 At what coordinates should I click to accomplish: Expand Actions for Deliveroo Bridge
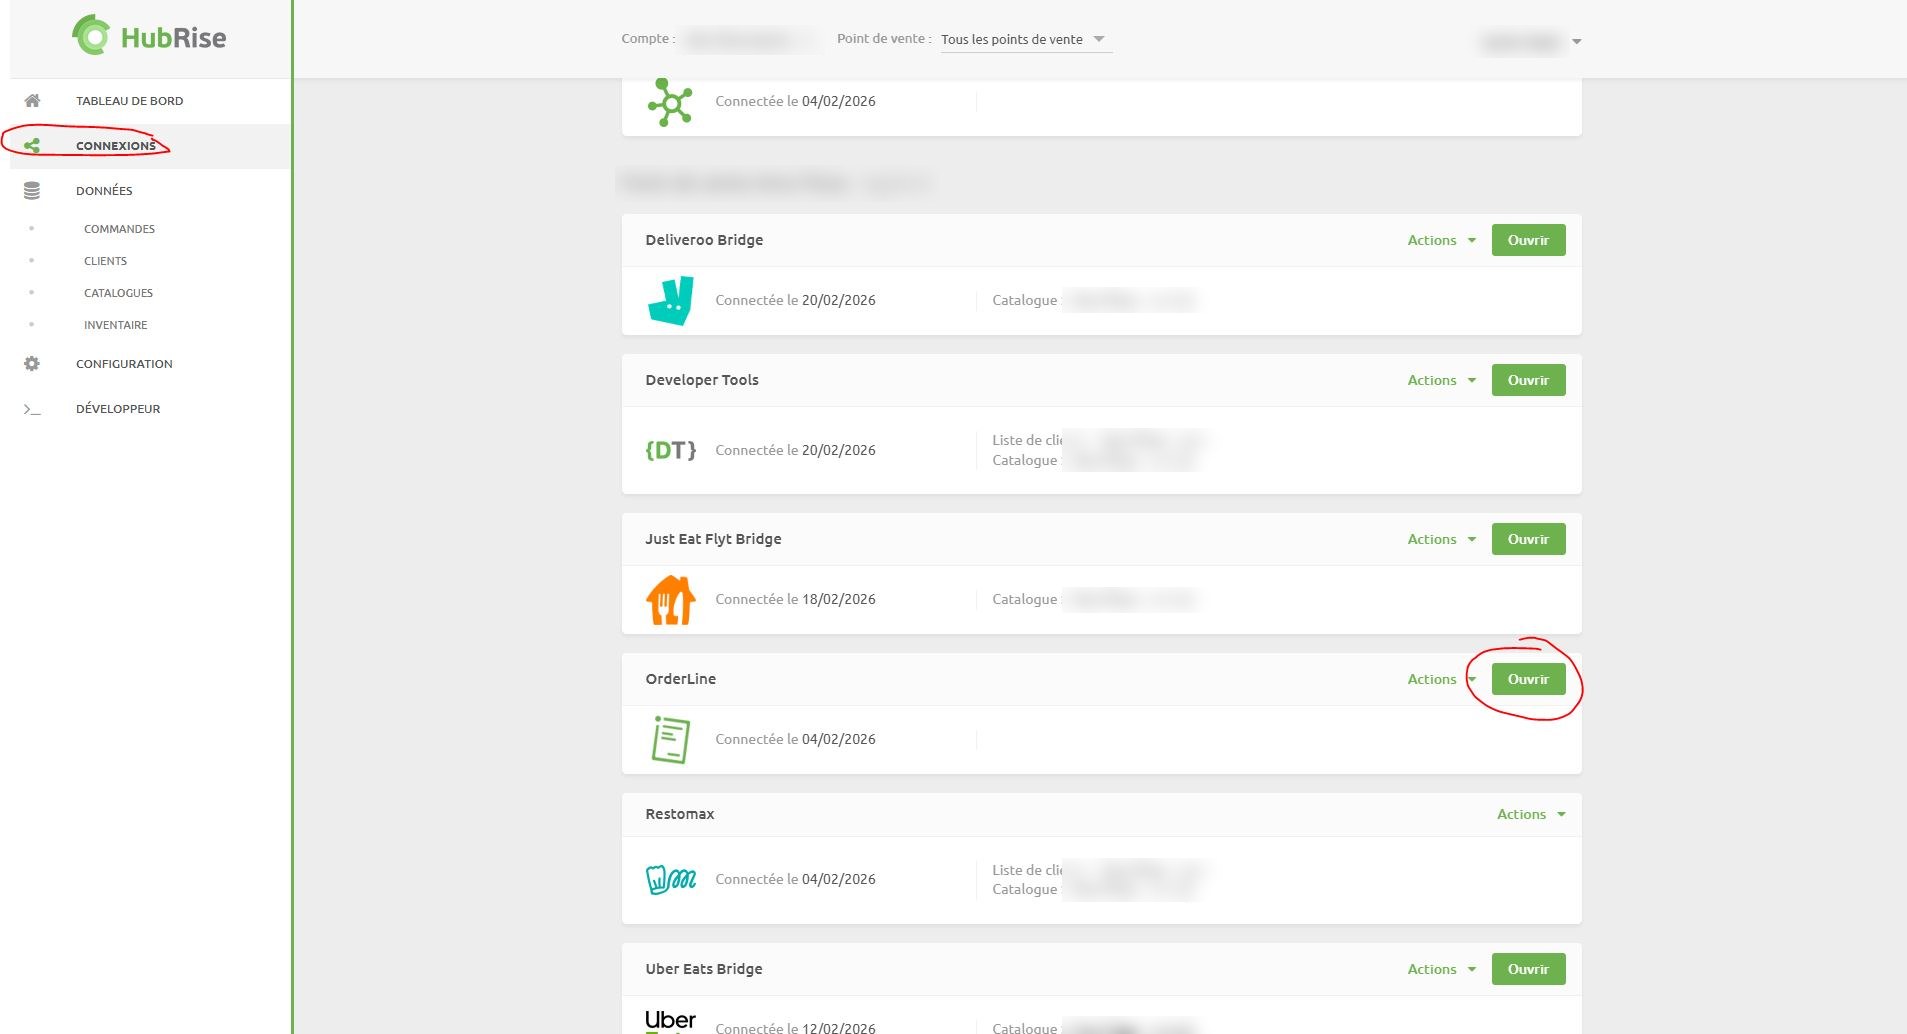click(x=1441, y=240)
